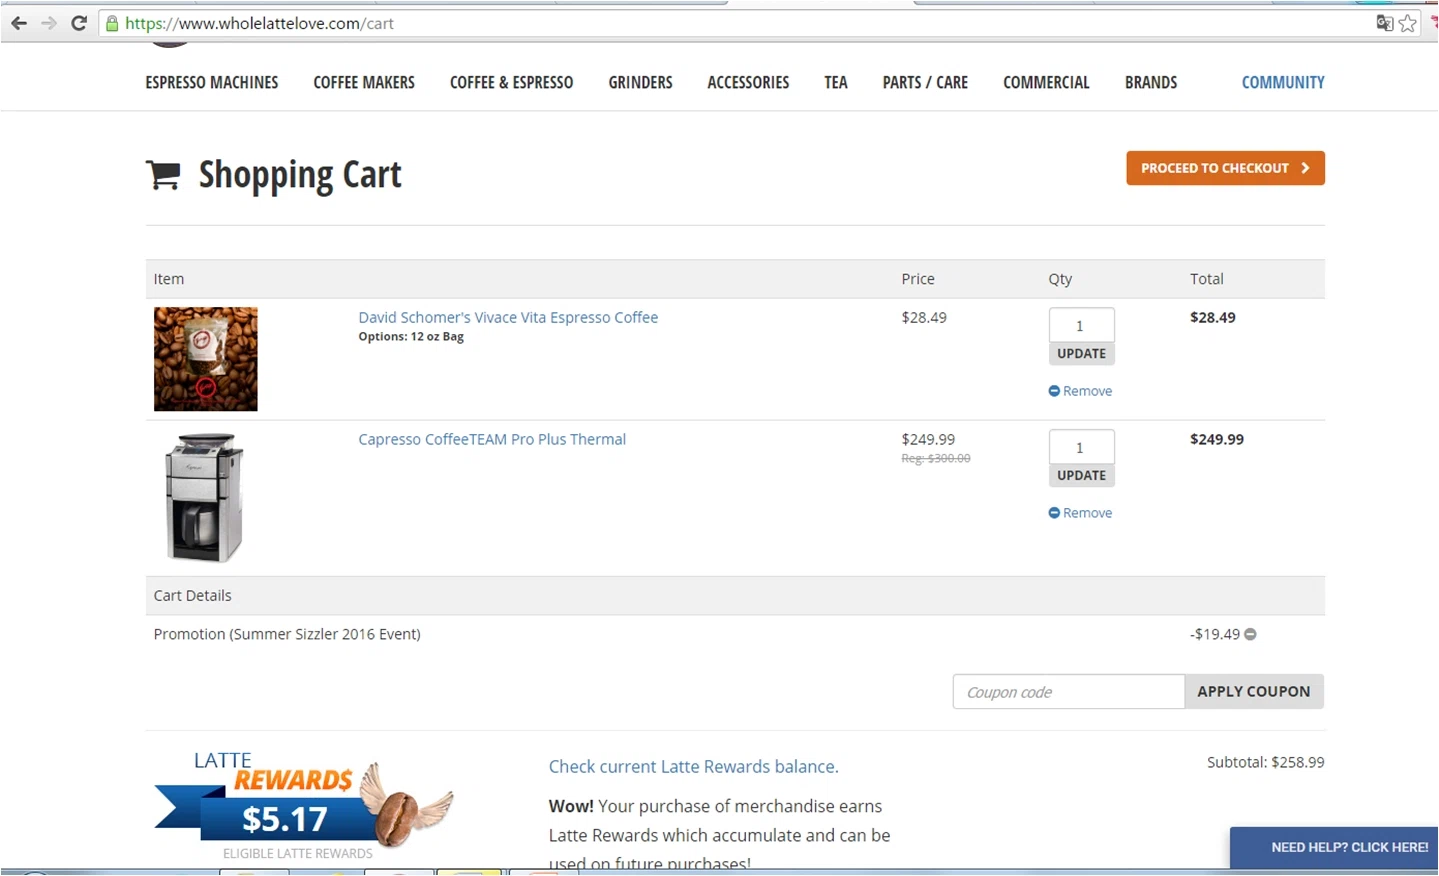
Task: Click the Promotion (Summer Sizzler 2016 Event) text
Action: click(287, 634)
